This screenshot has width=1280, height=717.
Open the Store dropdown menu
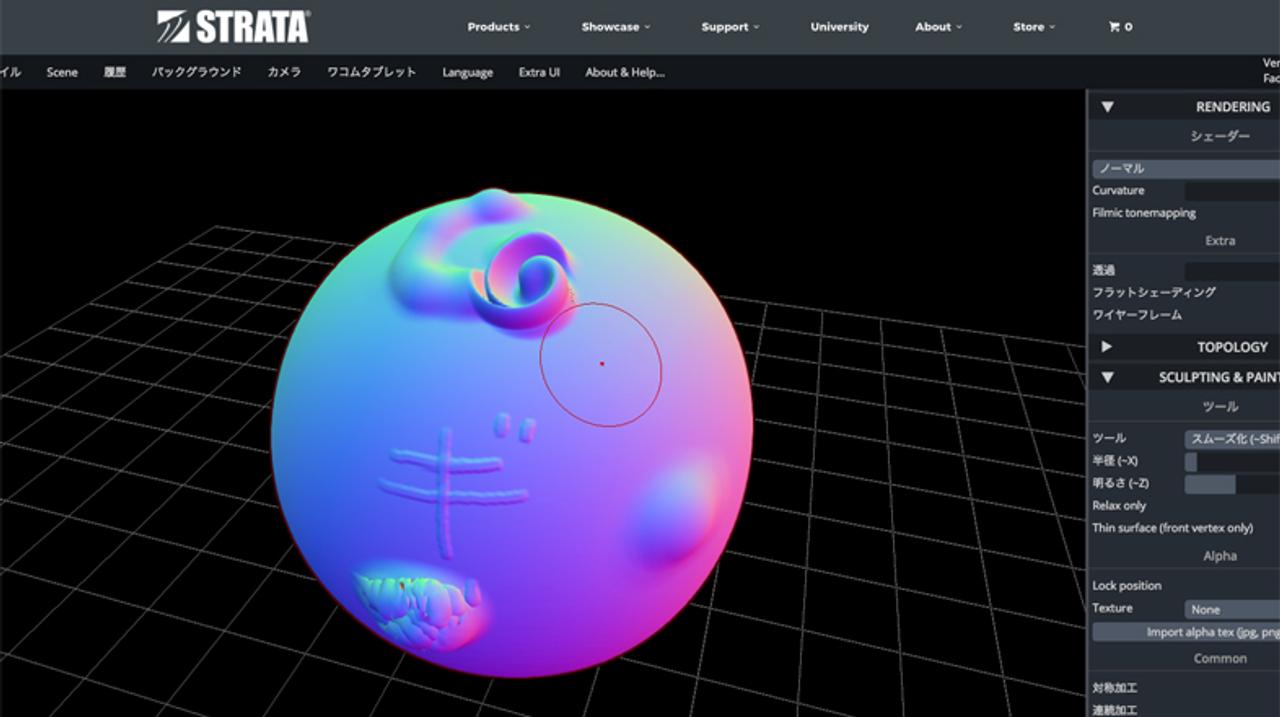[1034, 27]
